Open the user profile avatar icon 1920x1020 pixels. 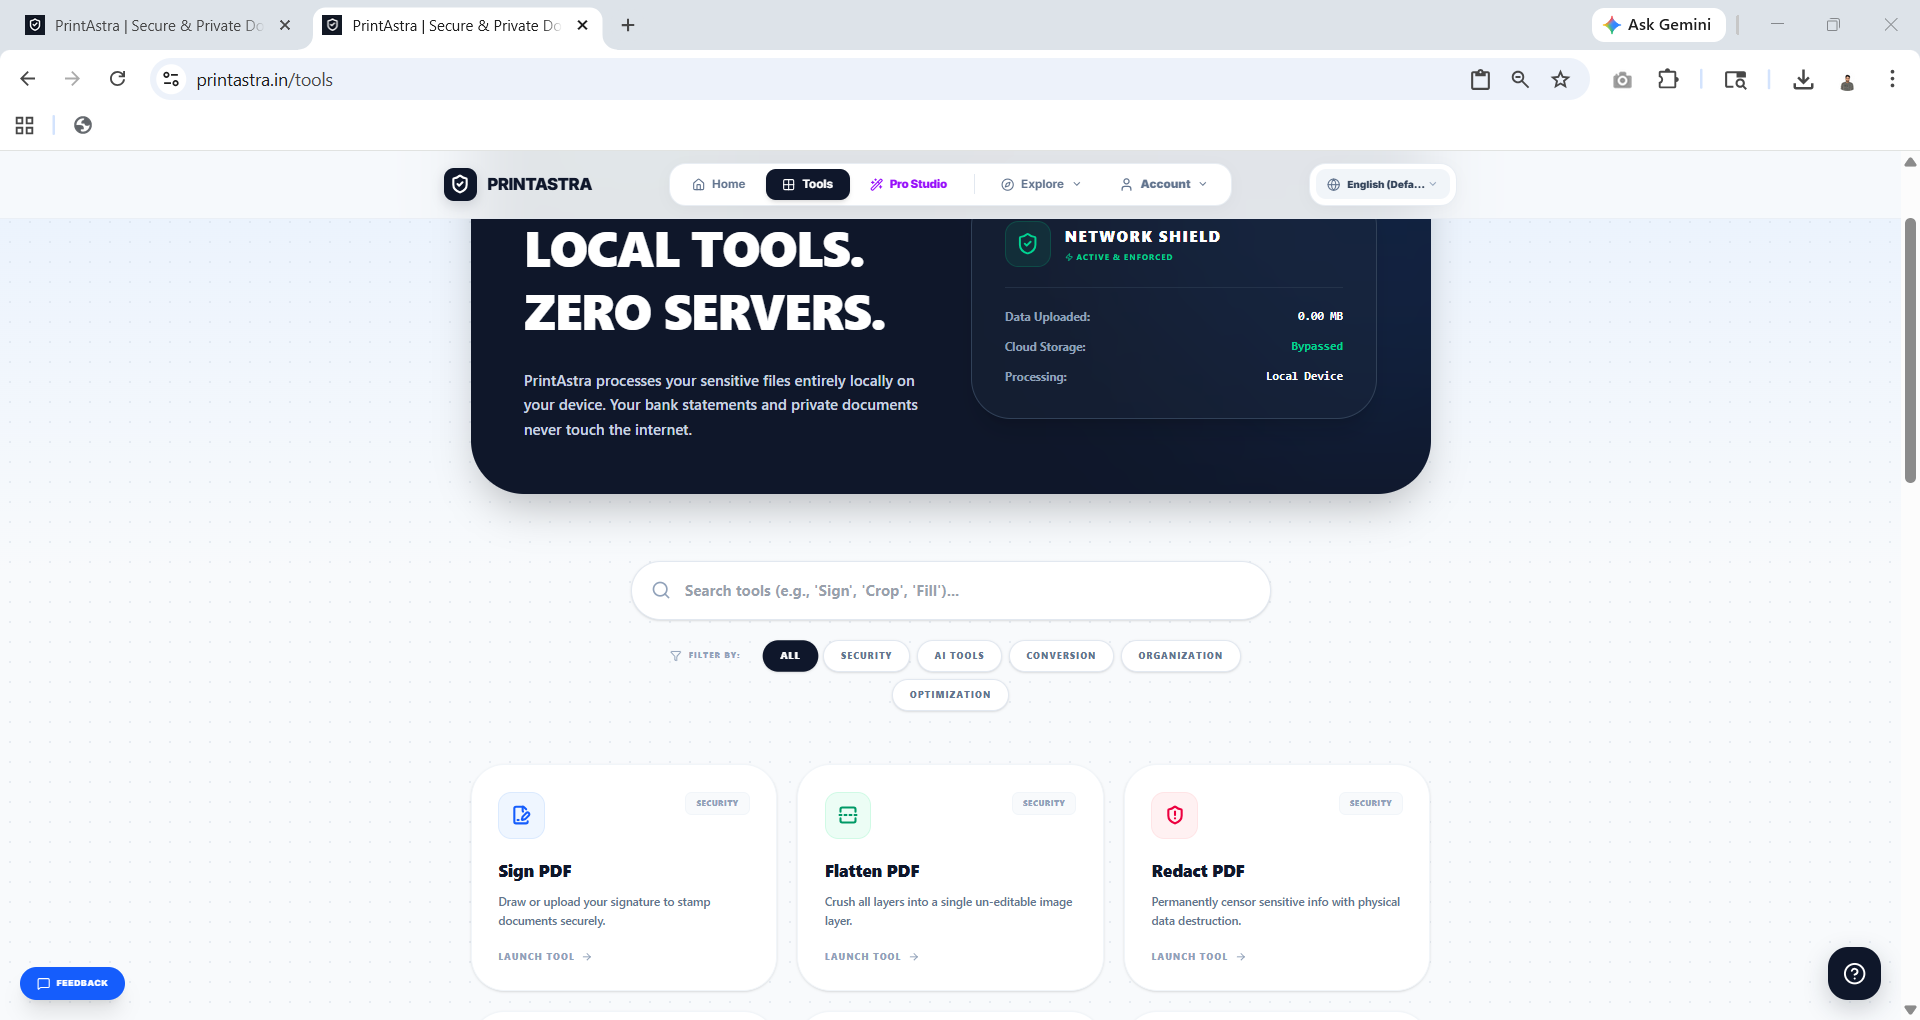(1847, 81)
